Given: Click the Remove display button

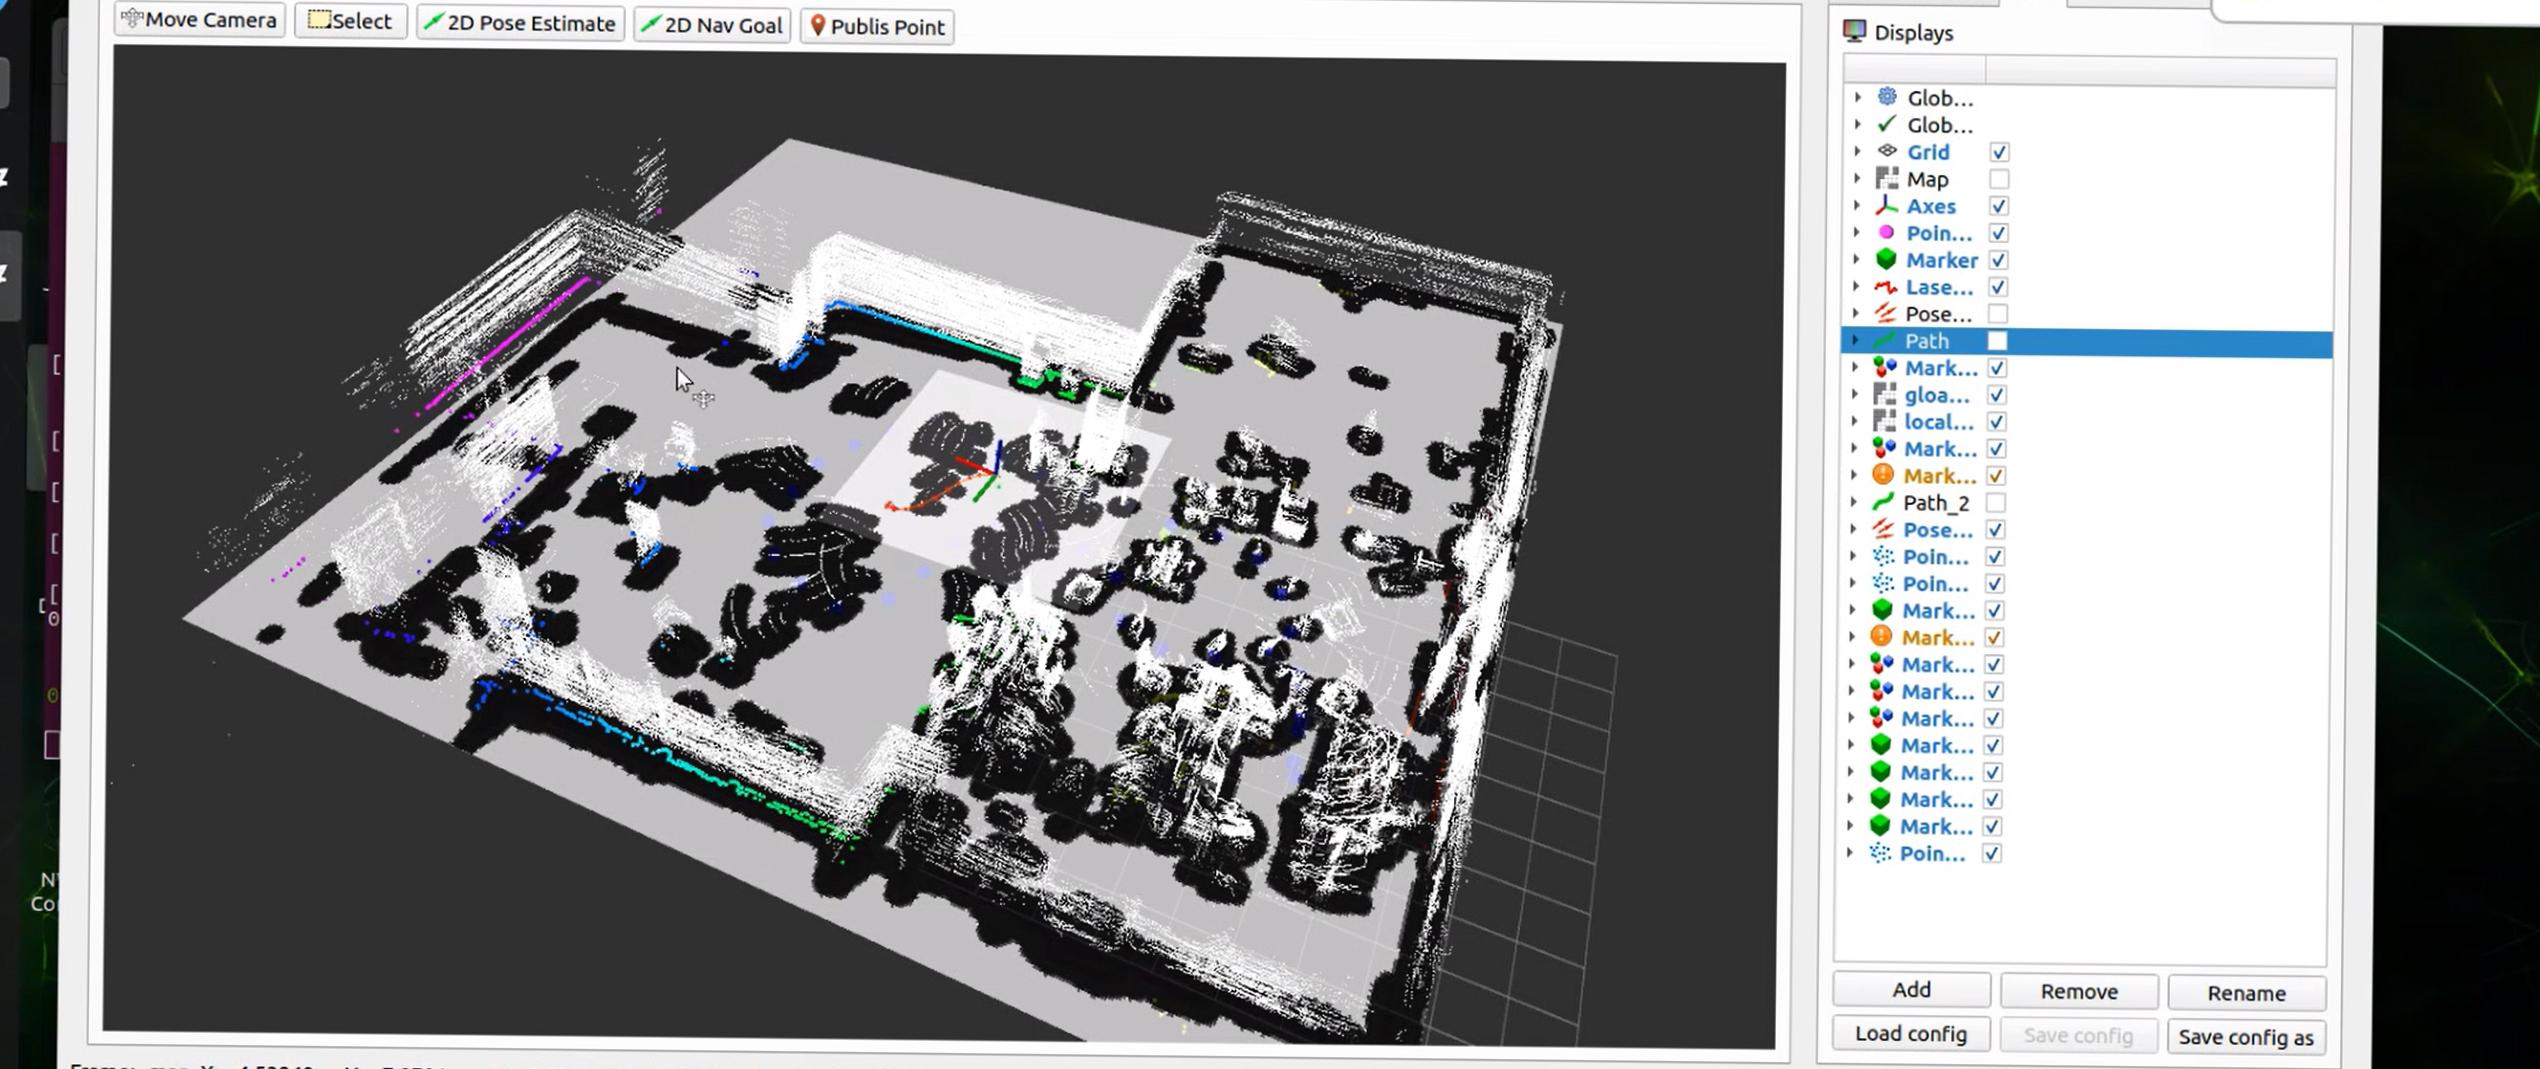Looking at the screenshot, I should click(2079, 991).
